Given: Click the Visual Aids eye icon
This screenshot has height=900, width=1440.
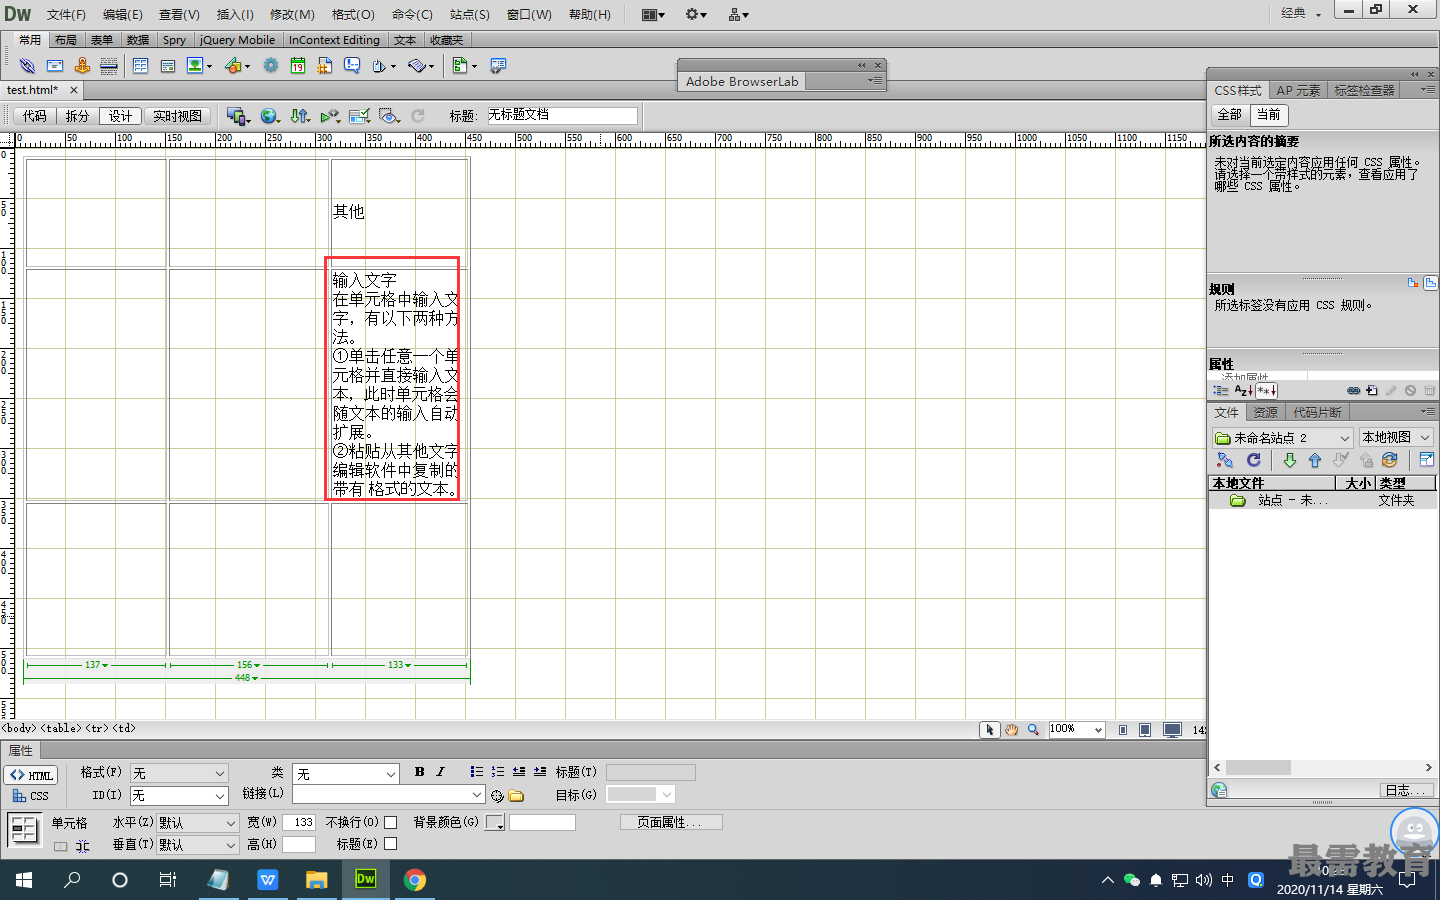Looking at the screenshot, I should [x=388, y=116].
